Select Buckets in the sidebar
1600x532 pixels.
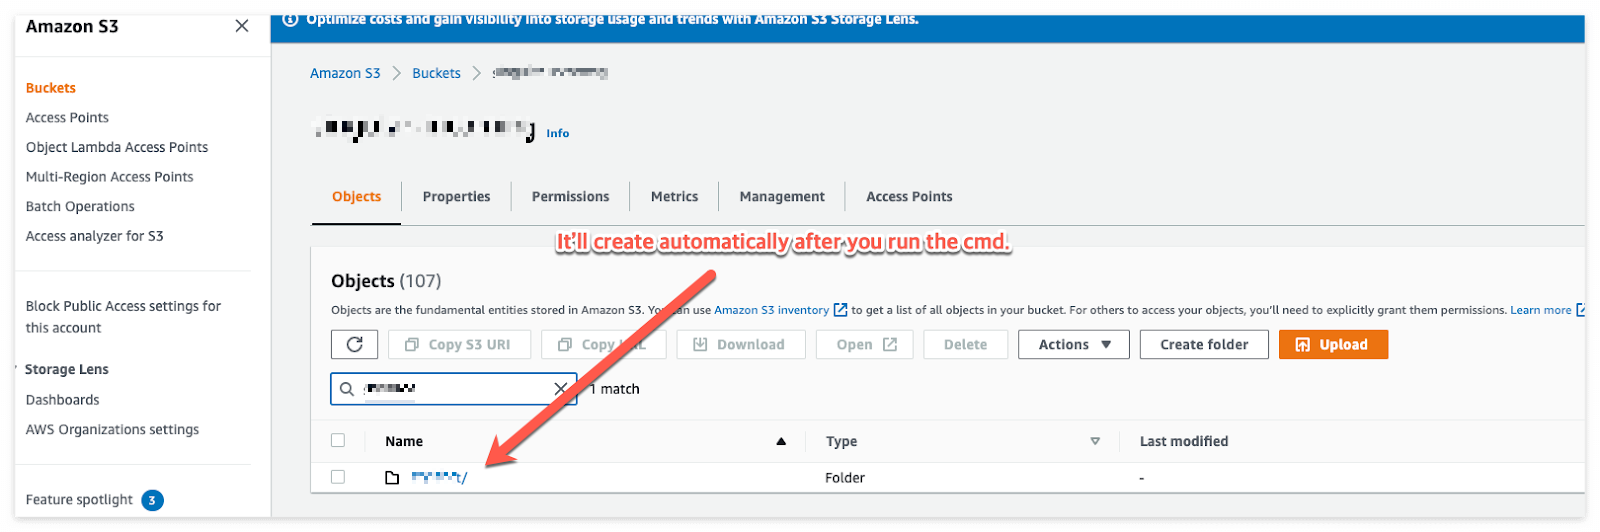point(51,88)
